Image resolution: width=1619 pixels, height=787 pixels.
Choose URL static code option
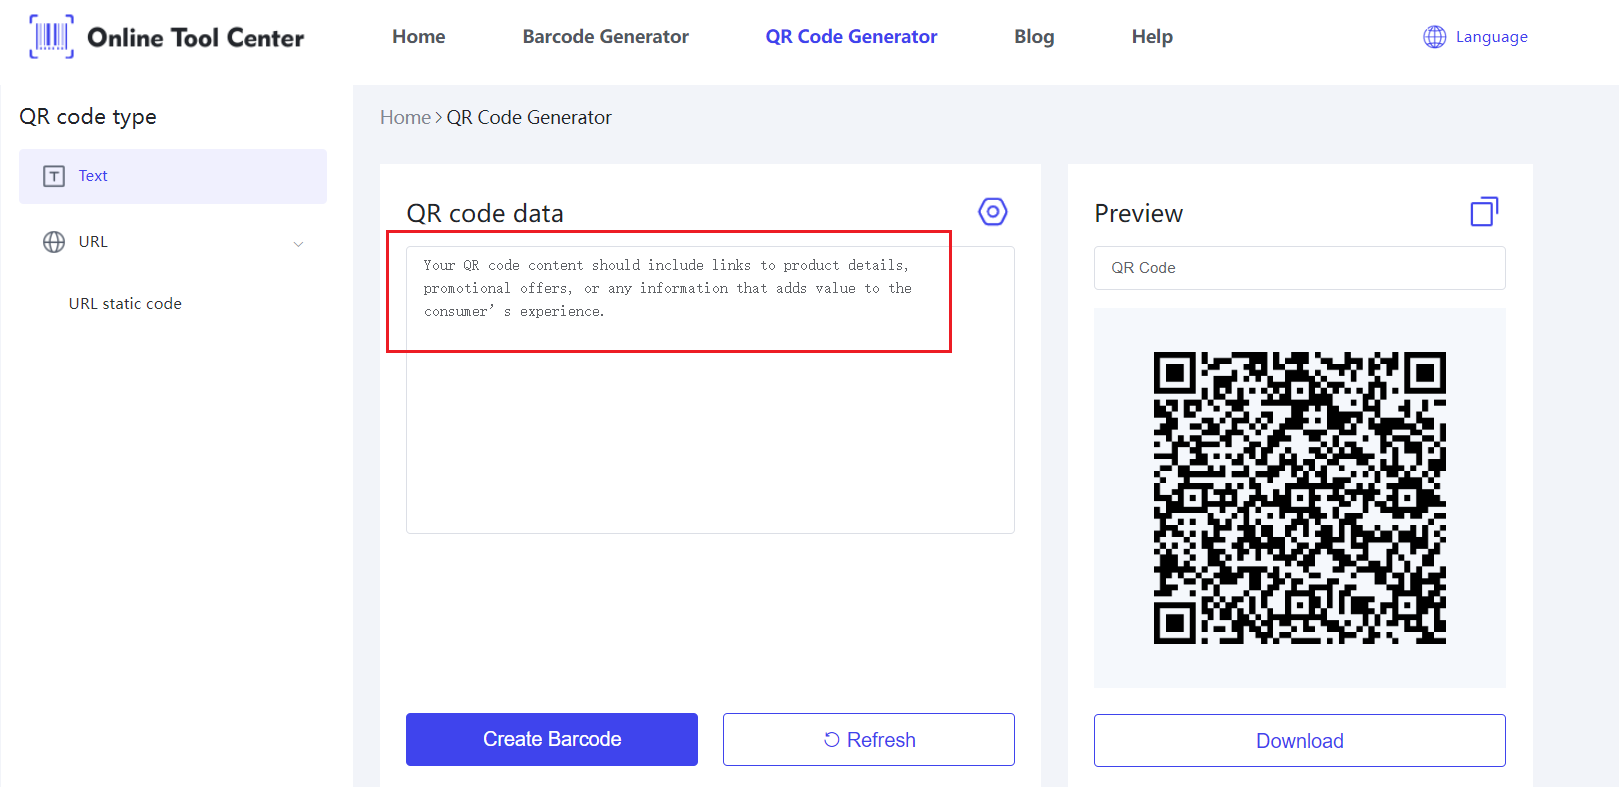pyautogui.click(x=125, y=304)
